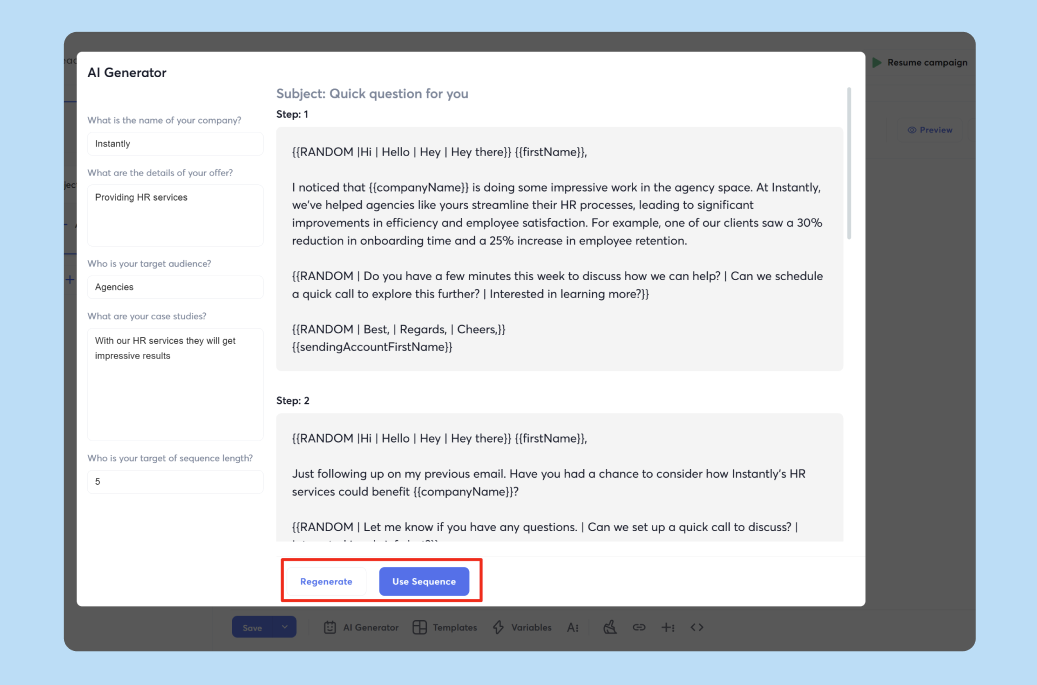Edit the offer details field with Providing HR services

coord(175,216)
